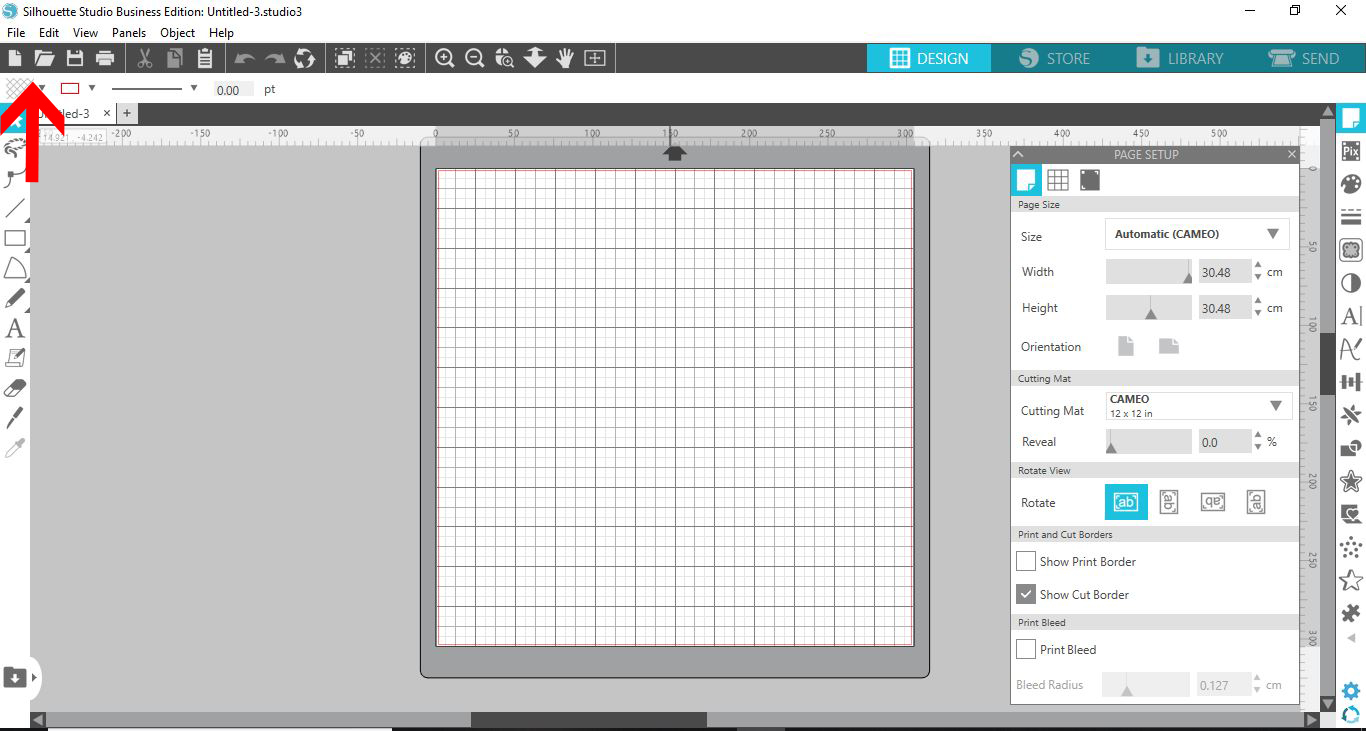Expand the Library drawer arrow at bottom left
The image size is (1366, 731).
(x=35, y=677)
